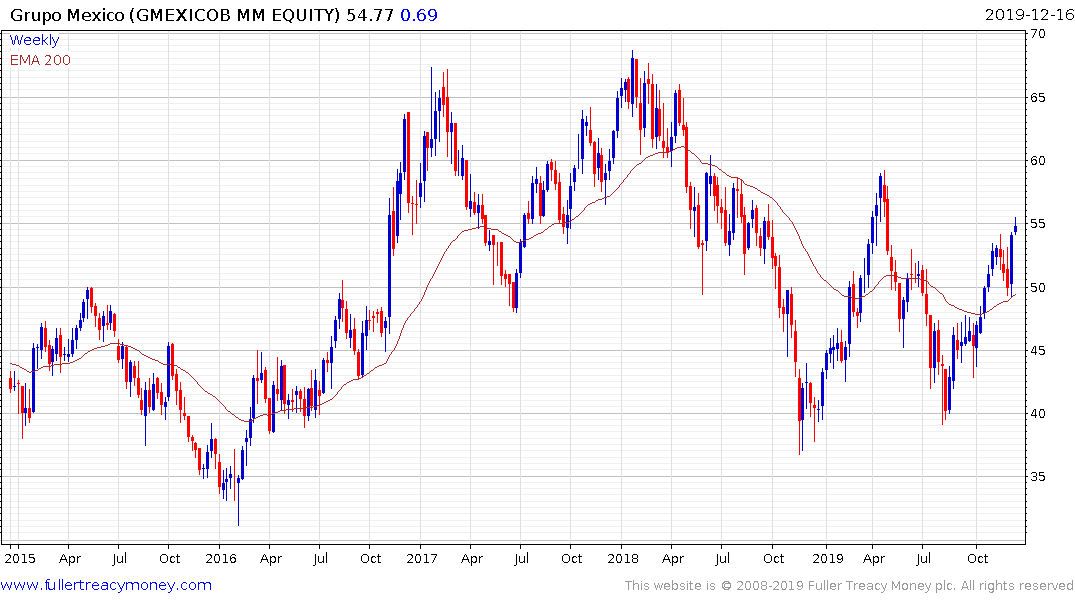The width and height of the screenshot is (1075, 600).
Task: Click the 45 price axis label
Action: point(1038,350)
